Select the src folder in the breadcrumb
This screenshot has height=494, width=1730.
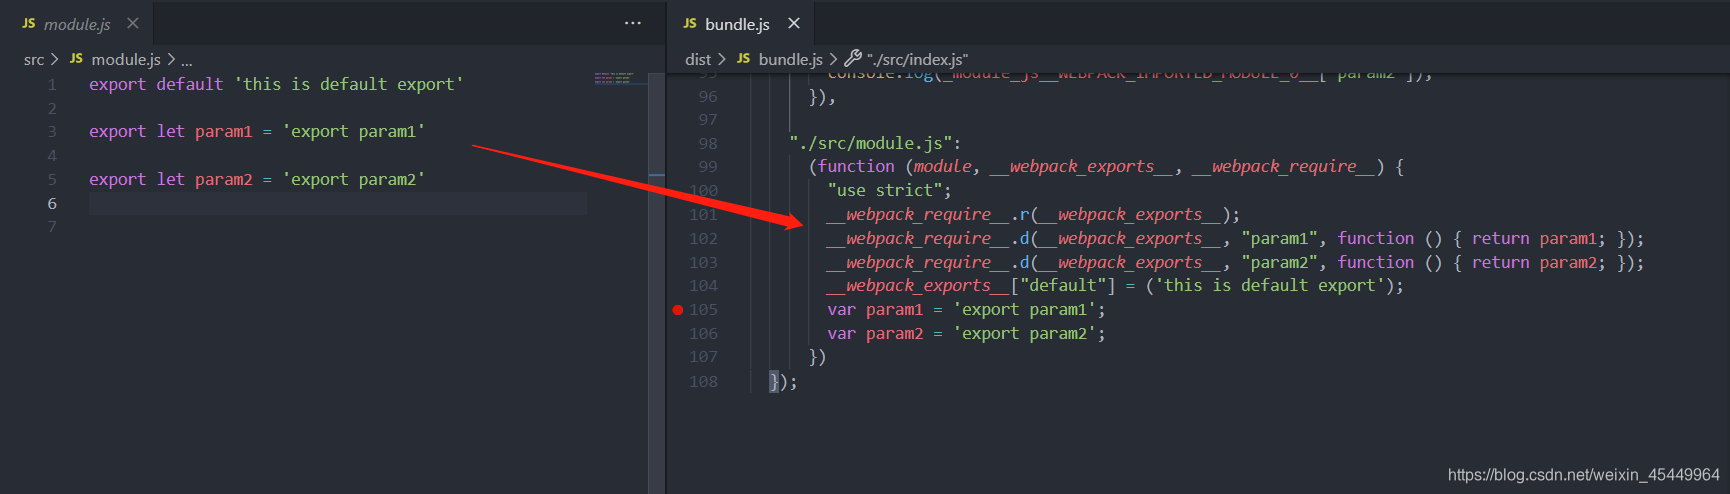pos(34,60)
